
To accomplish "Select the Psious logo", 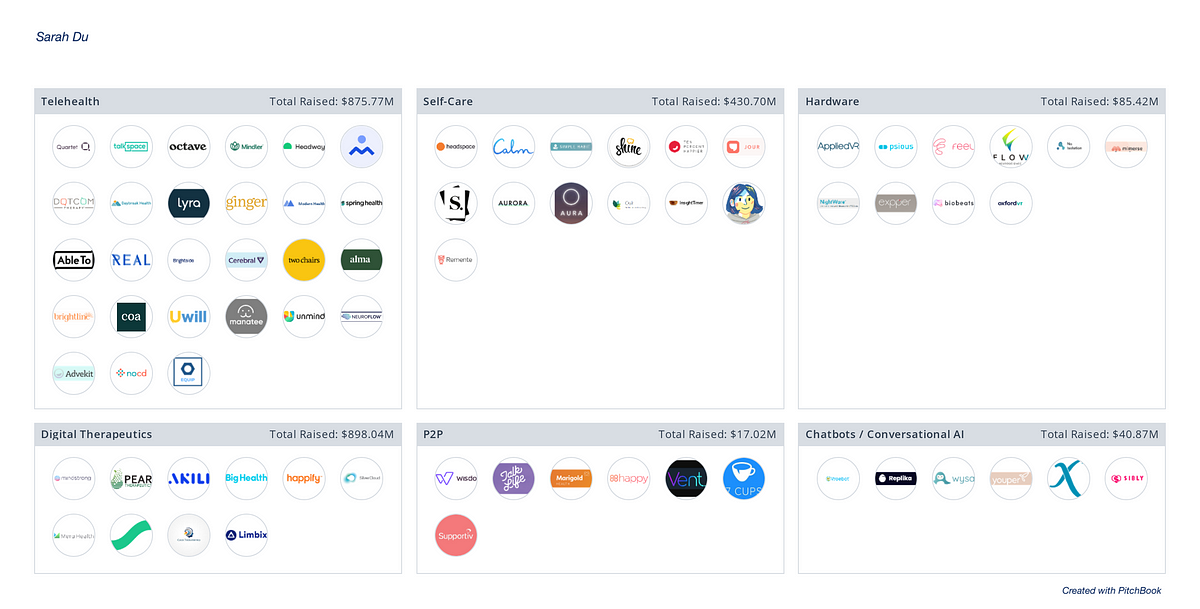I will pyautogui.click(x=896, y=146).
